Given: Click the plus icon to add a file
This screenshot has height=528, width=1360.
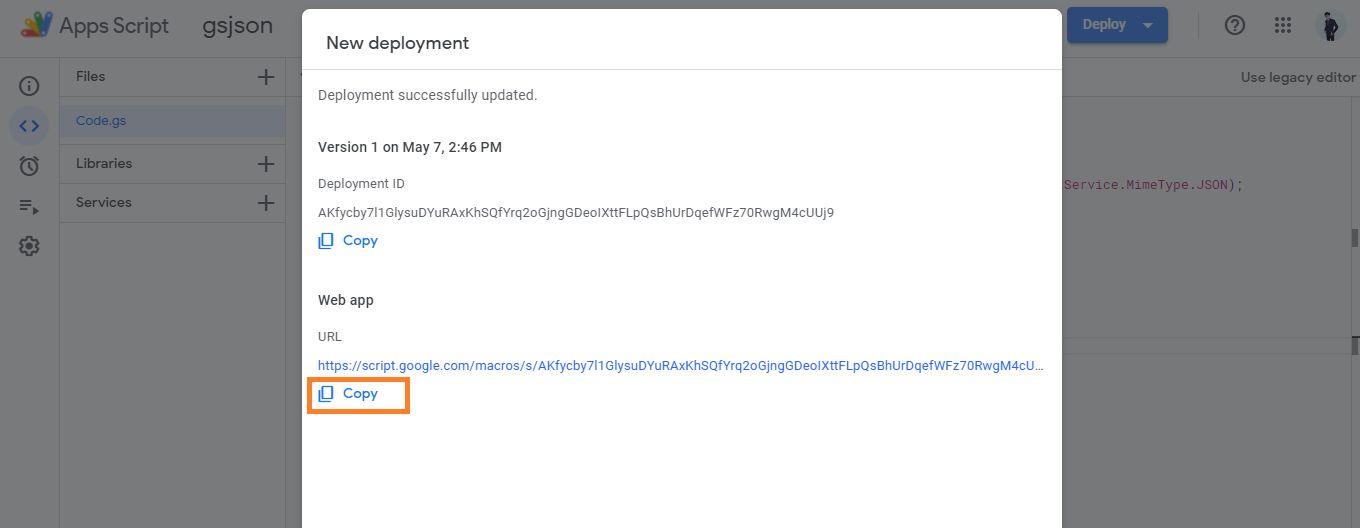Looking at the screenshot, I should tap(266, 77).
